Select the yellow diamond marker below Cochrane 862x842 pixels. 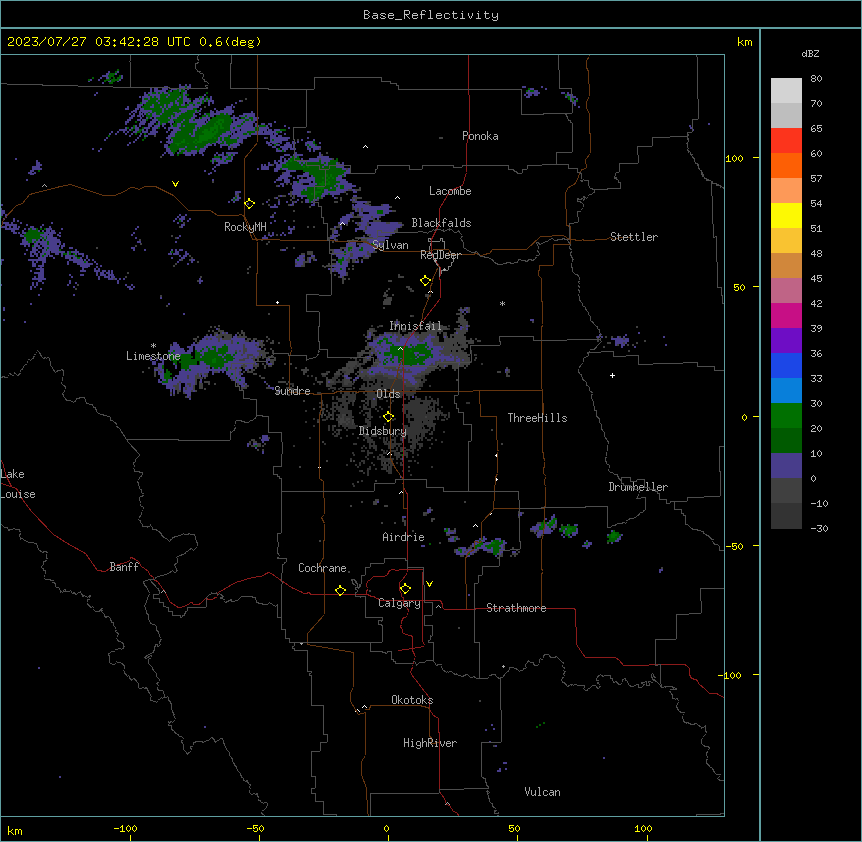click(x=340, y=590)
